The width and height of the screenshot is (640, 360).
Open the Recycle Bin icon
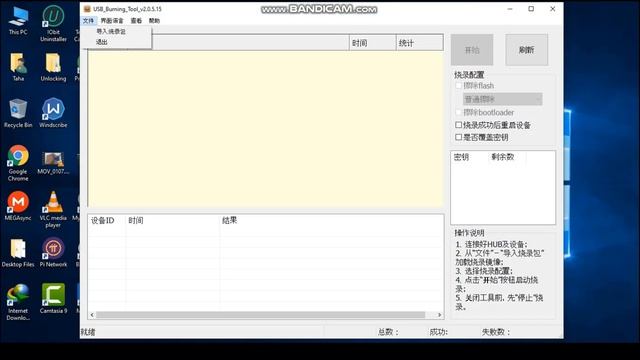coord(18,113)
